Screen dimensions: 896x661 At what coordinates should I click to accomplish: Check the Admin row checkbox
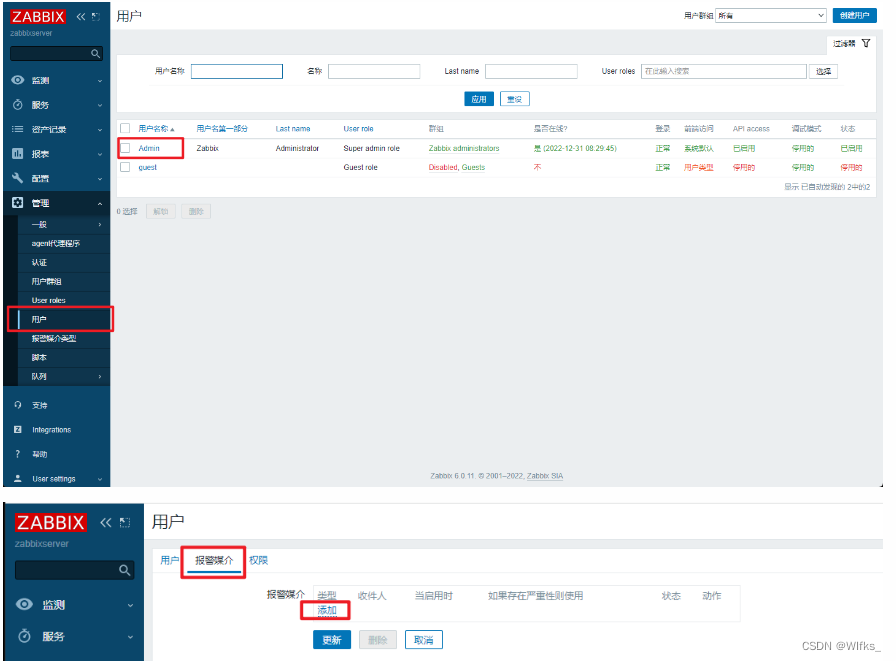point(125,148)
